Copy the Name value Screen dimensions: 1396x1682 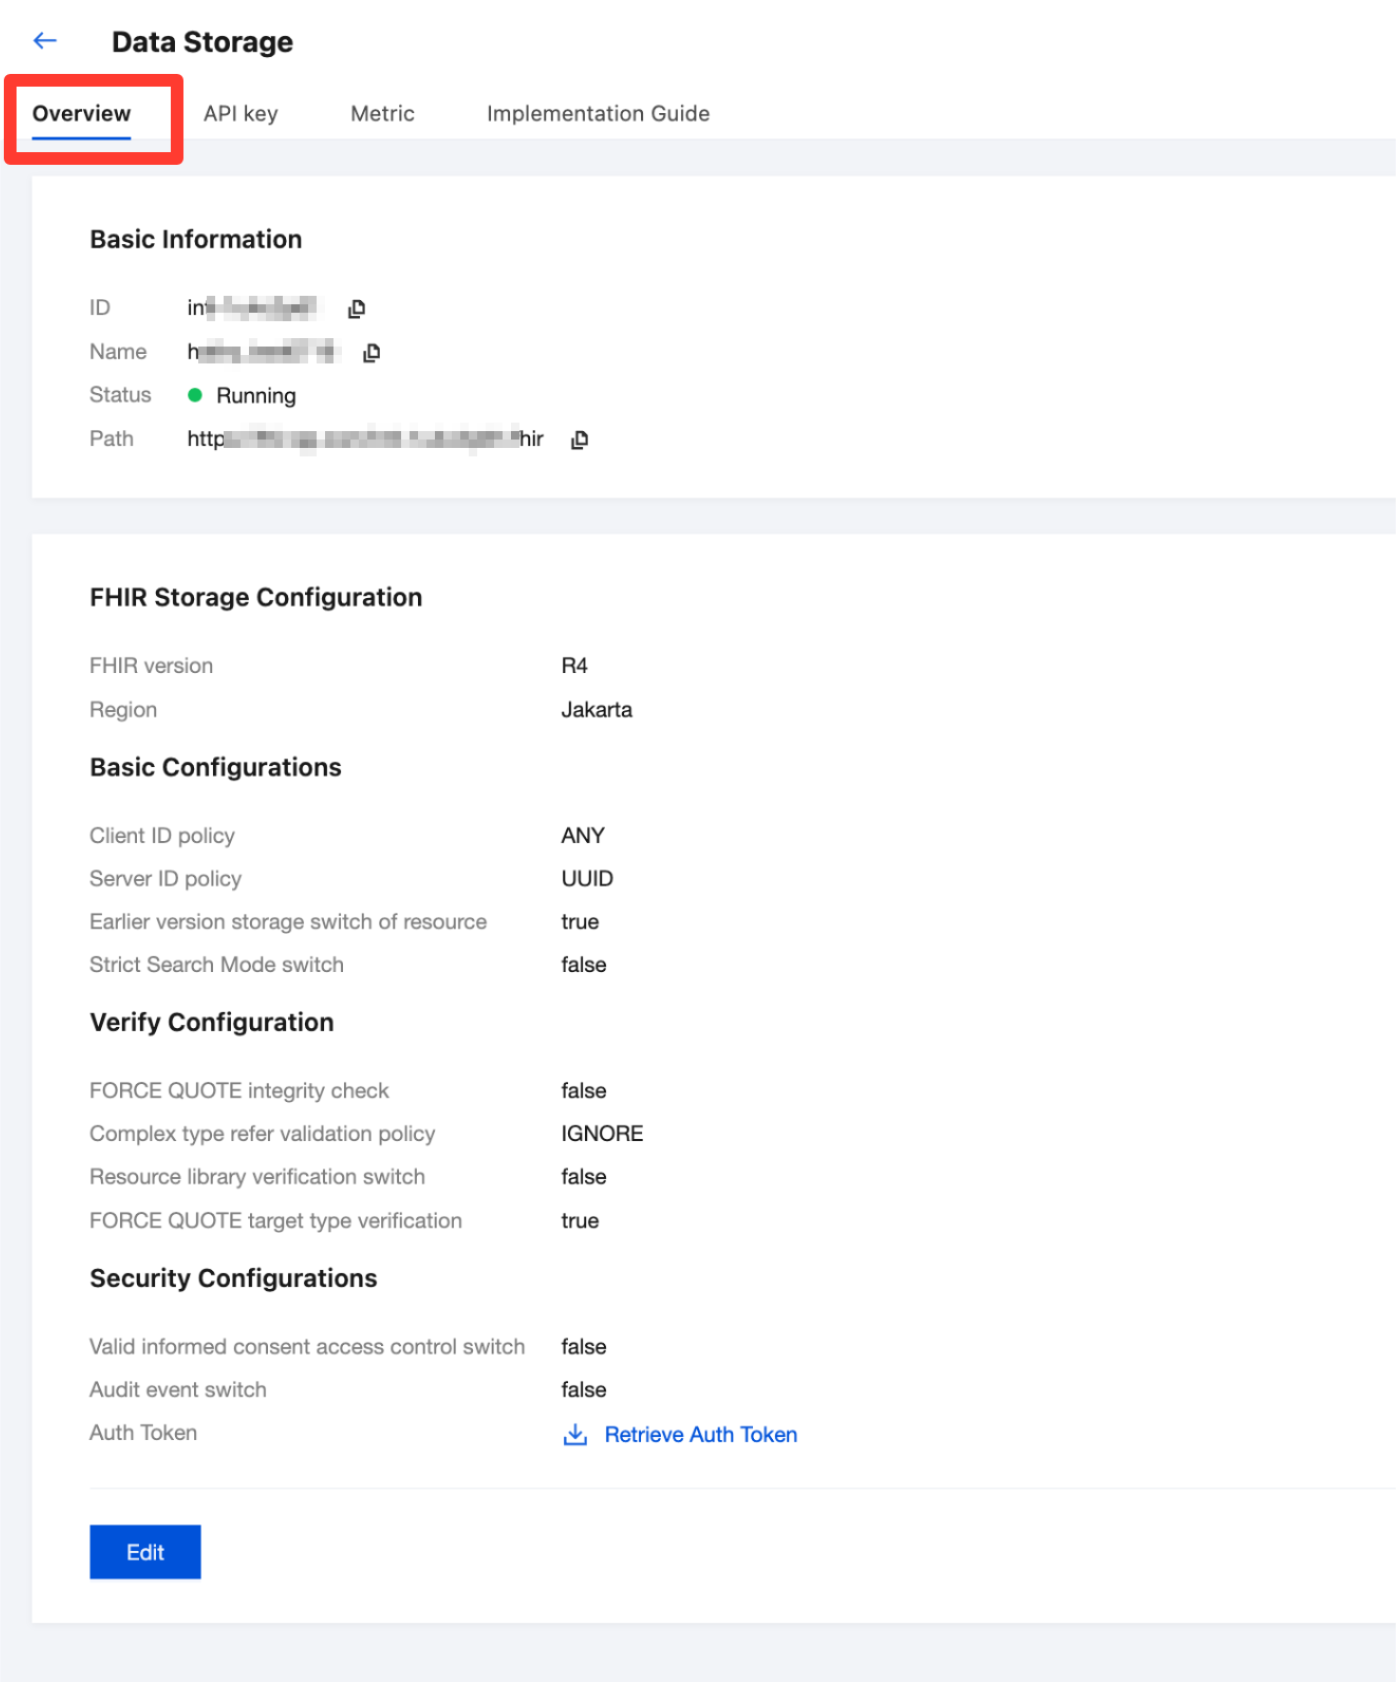coord(371,353)
